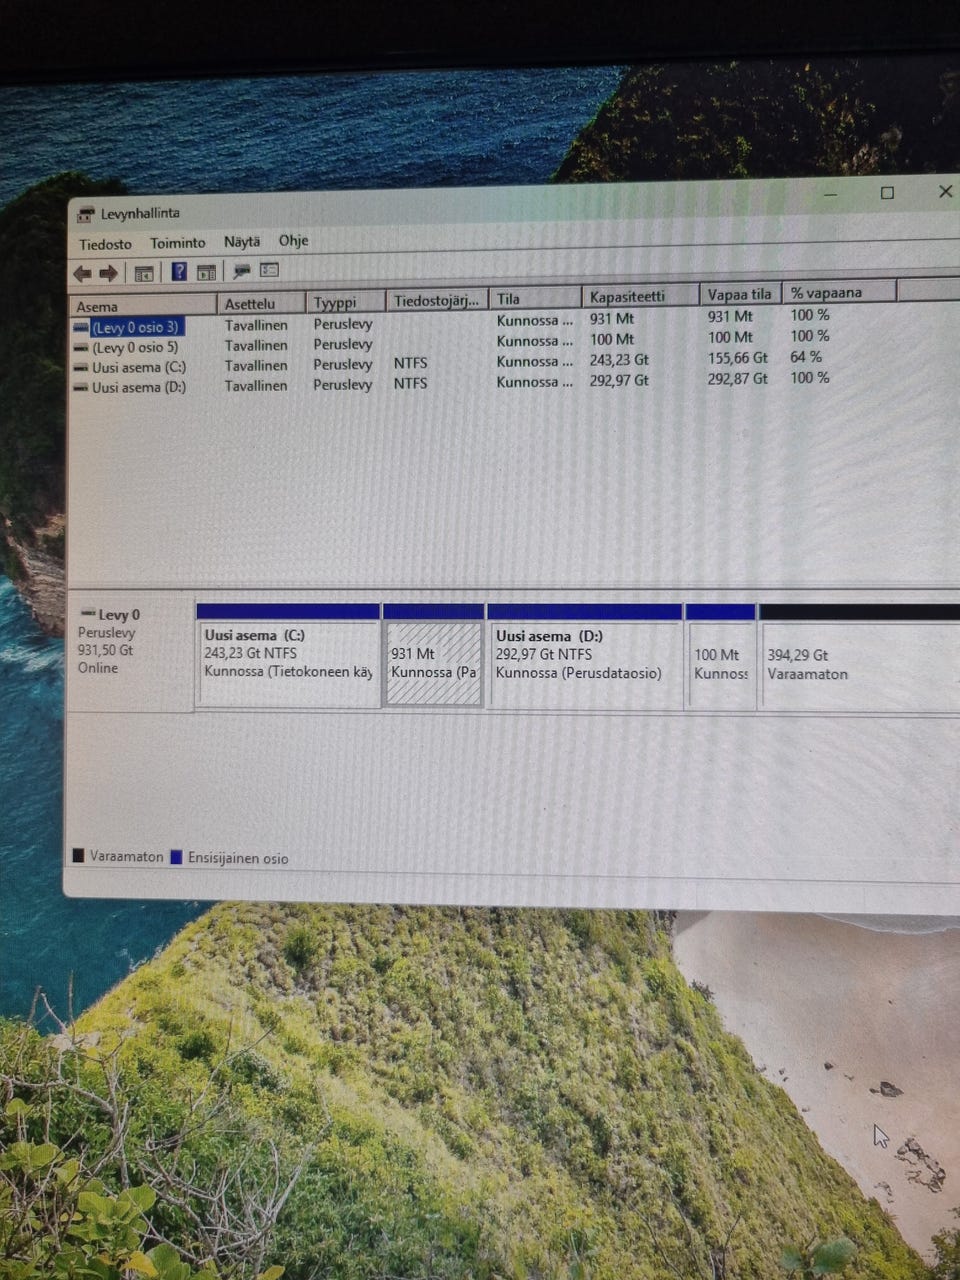This screenshot has width=960, height=1280.
Task: Sort by the Tyyppi column header
Action: [346, 302]
